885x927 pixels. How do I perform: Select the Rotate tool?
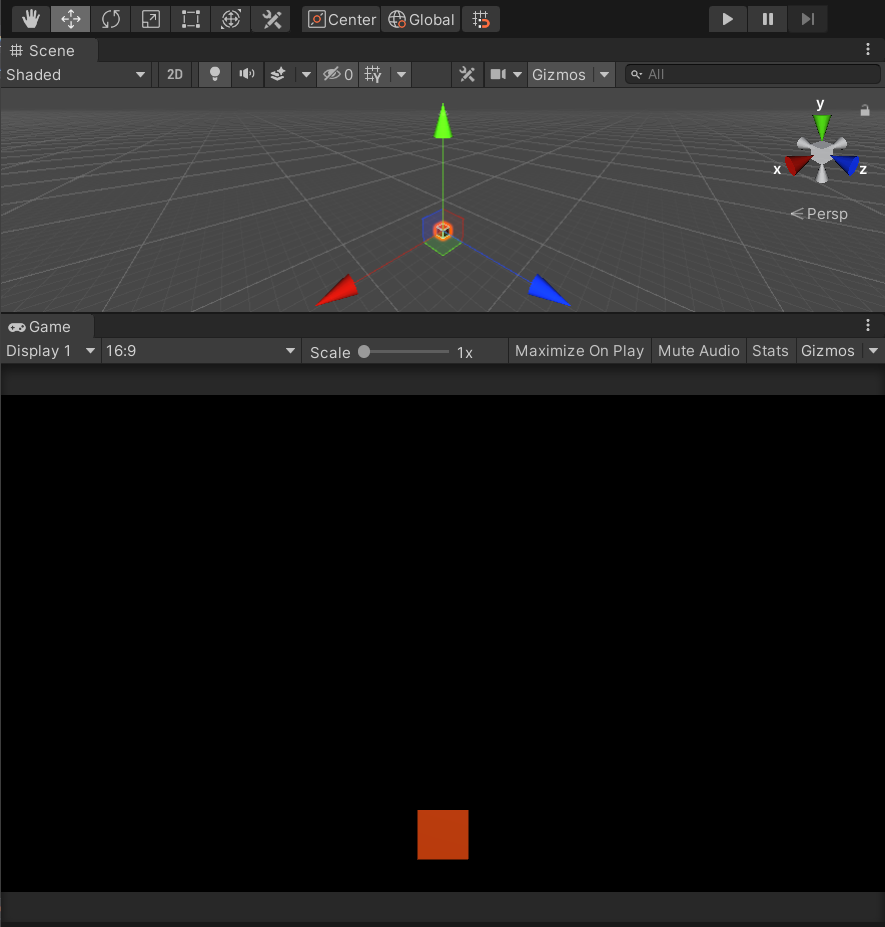tap(110, 18)
